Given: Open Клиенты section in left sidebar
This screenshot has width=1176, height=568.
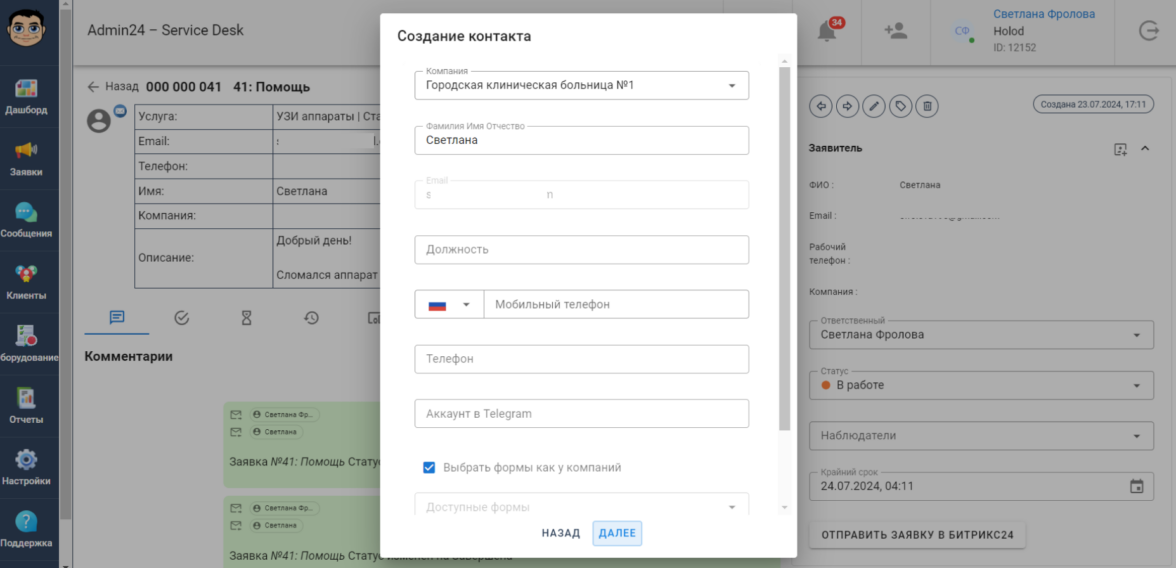Looking at the screenshot, I should 26,282.
